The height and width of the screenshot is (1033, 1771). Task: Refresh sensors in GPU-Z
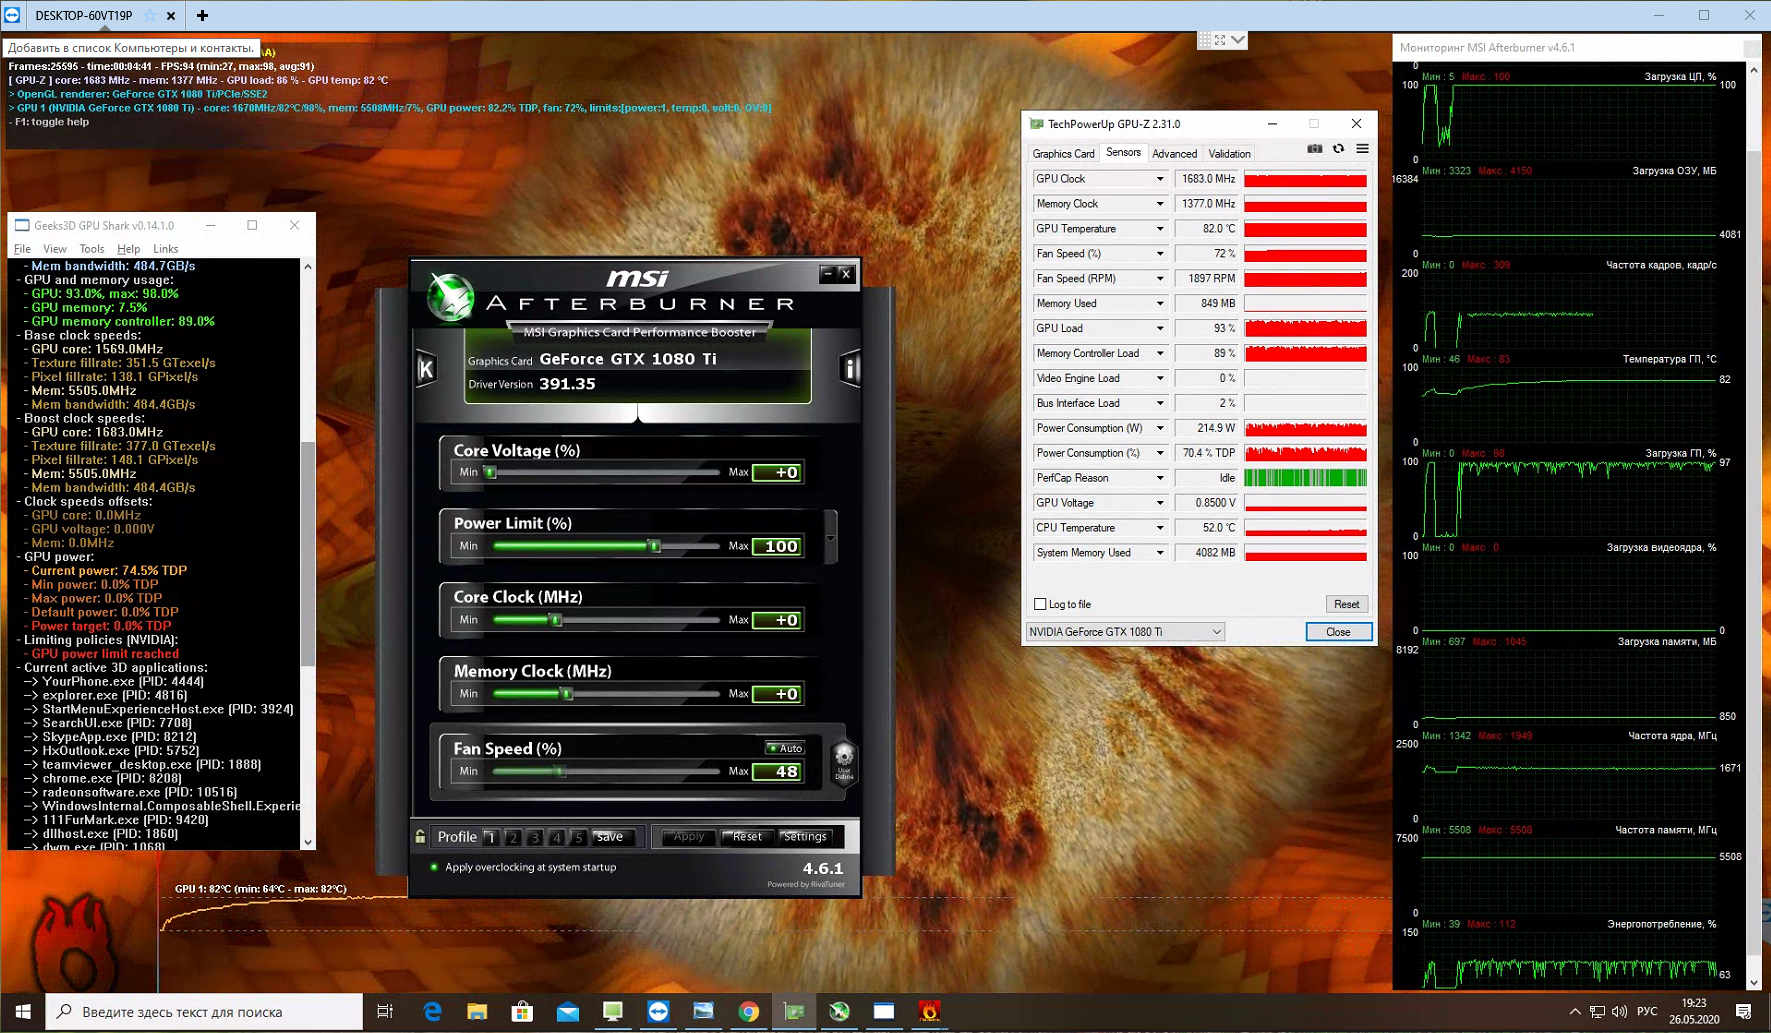click(1338, 149)
